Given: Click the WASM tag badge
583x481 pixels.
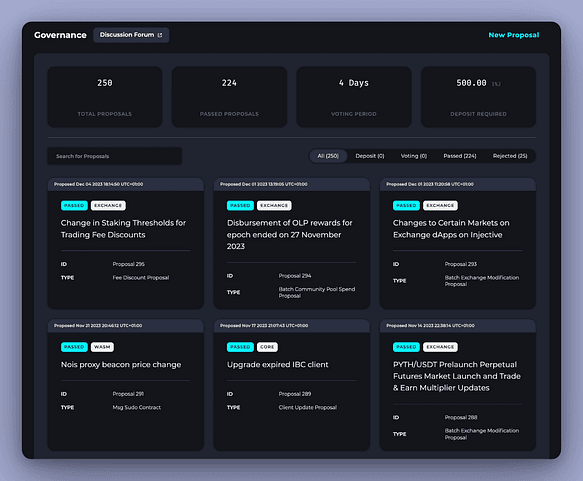Looking at the screenshot, I should pos(102,347).
